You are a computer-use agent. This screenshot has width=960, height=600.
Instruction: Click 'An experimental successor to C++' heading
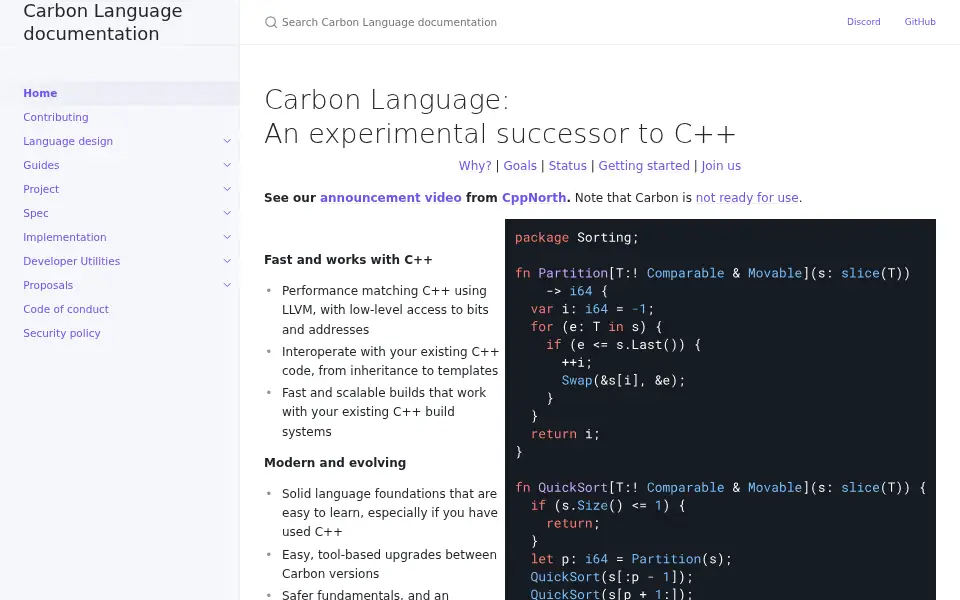pyautogui.click(x=500, y=133)
